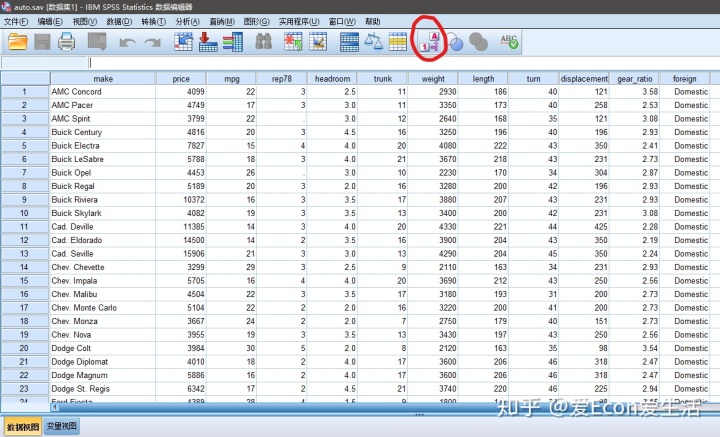Run the ABC spell check
This screenshot has height=437, width=720.
click(509, 42)
